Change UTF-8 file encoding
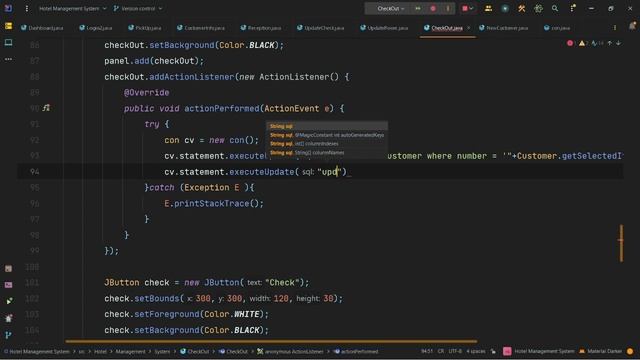 [455, 351]
